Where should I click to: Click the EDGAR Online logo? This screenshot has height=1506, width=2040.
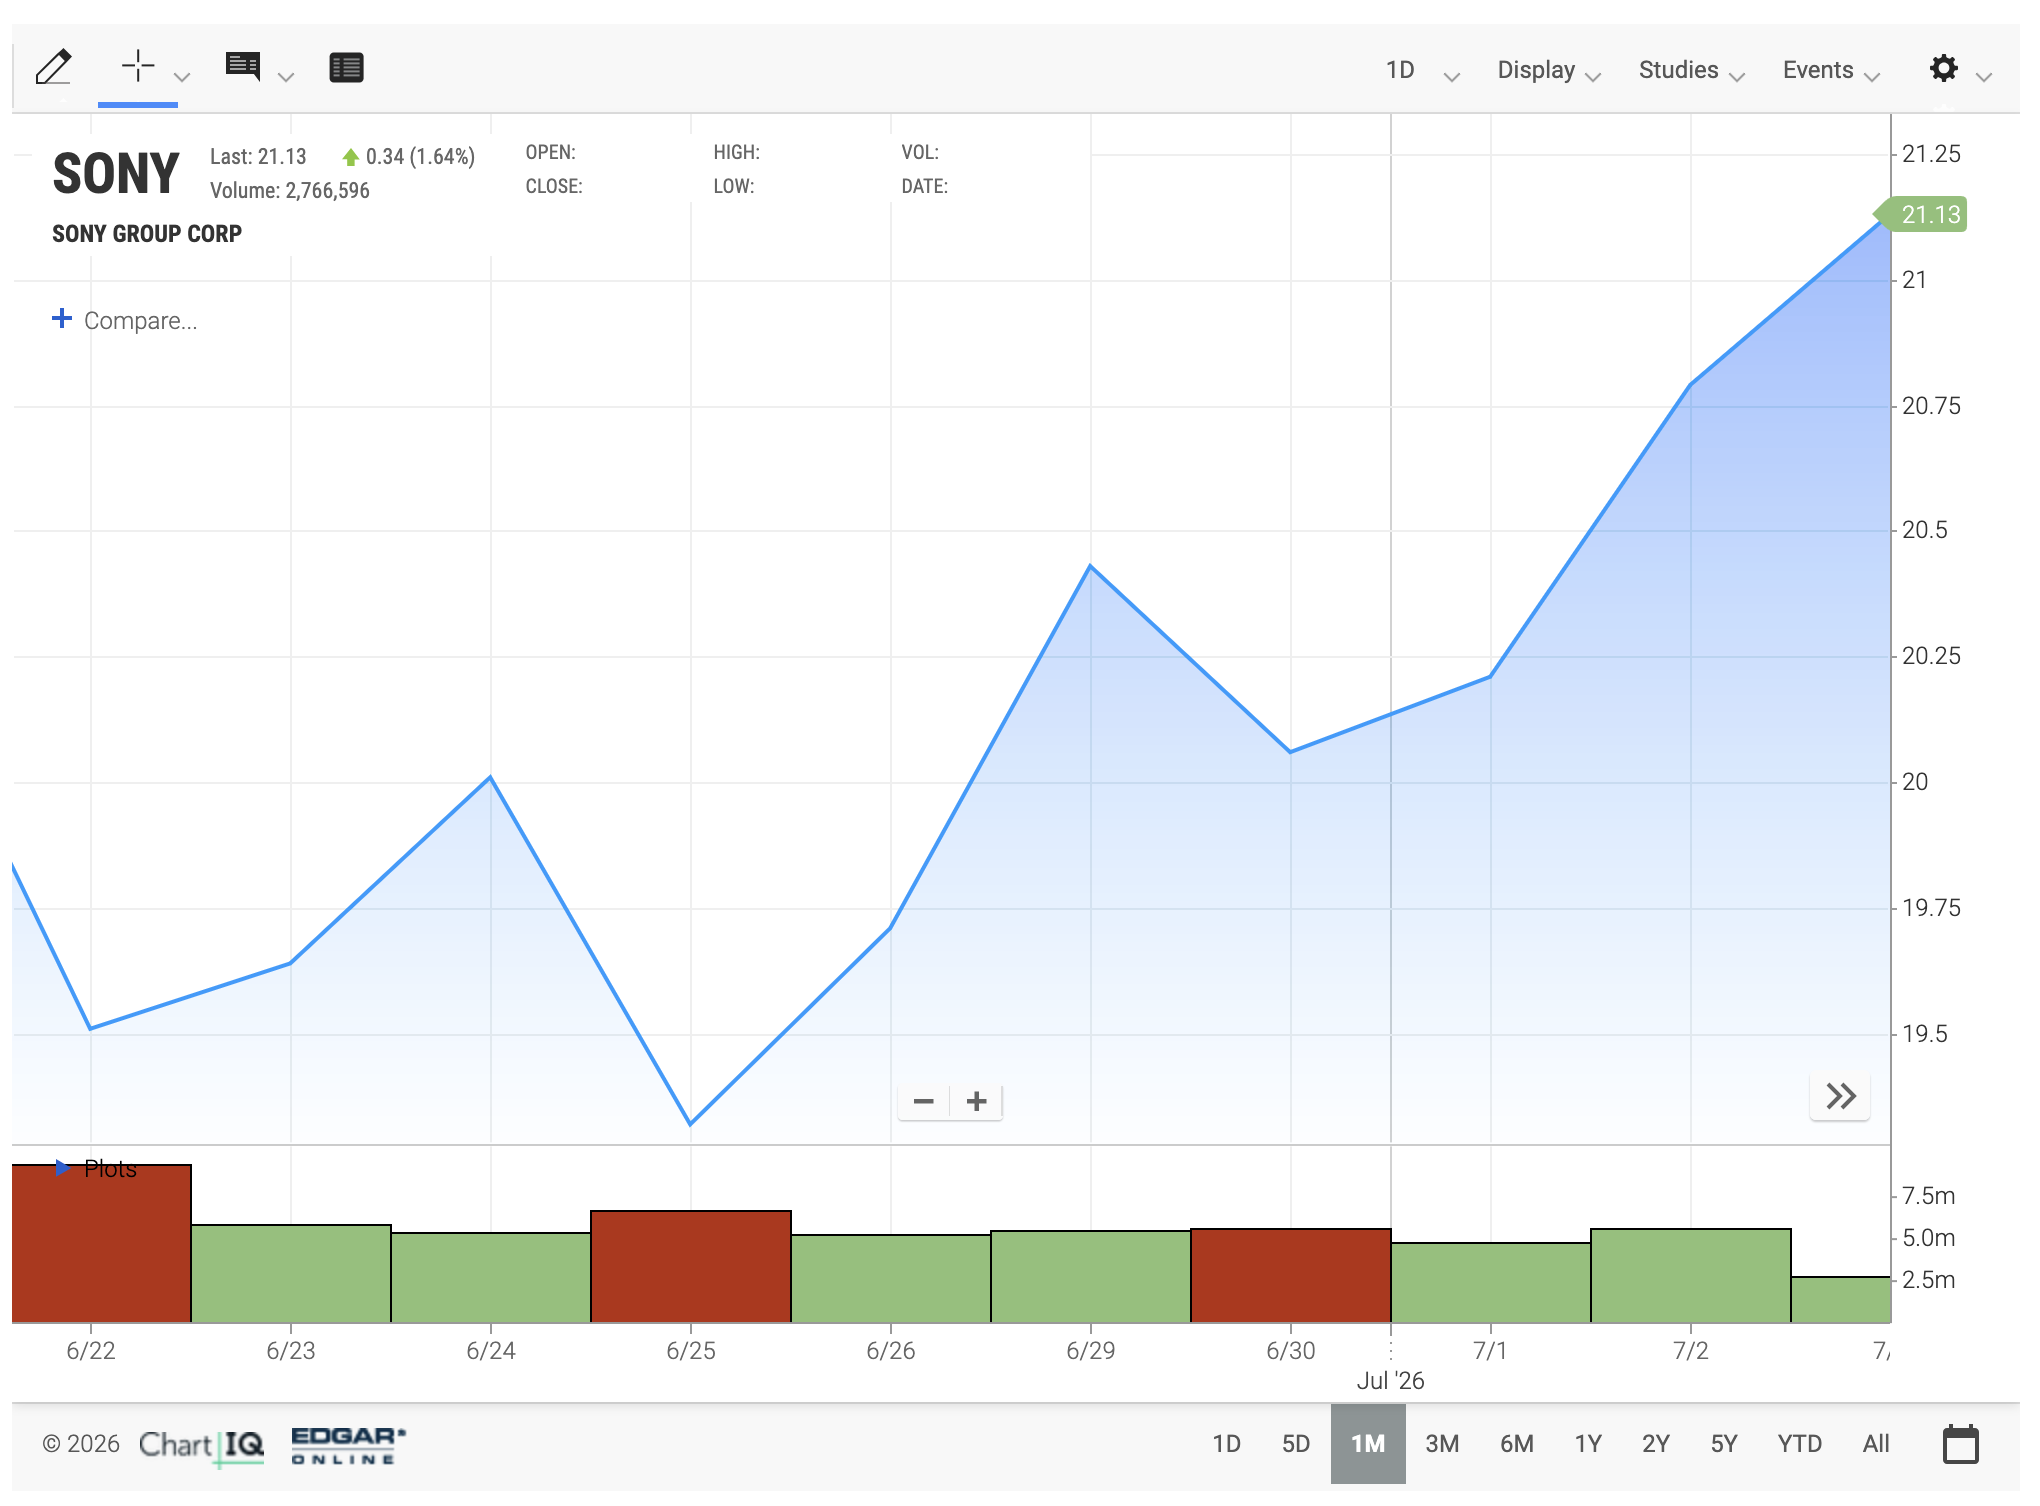pyautogui.click(x=348, y=1445)
